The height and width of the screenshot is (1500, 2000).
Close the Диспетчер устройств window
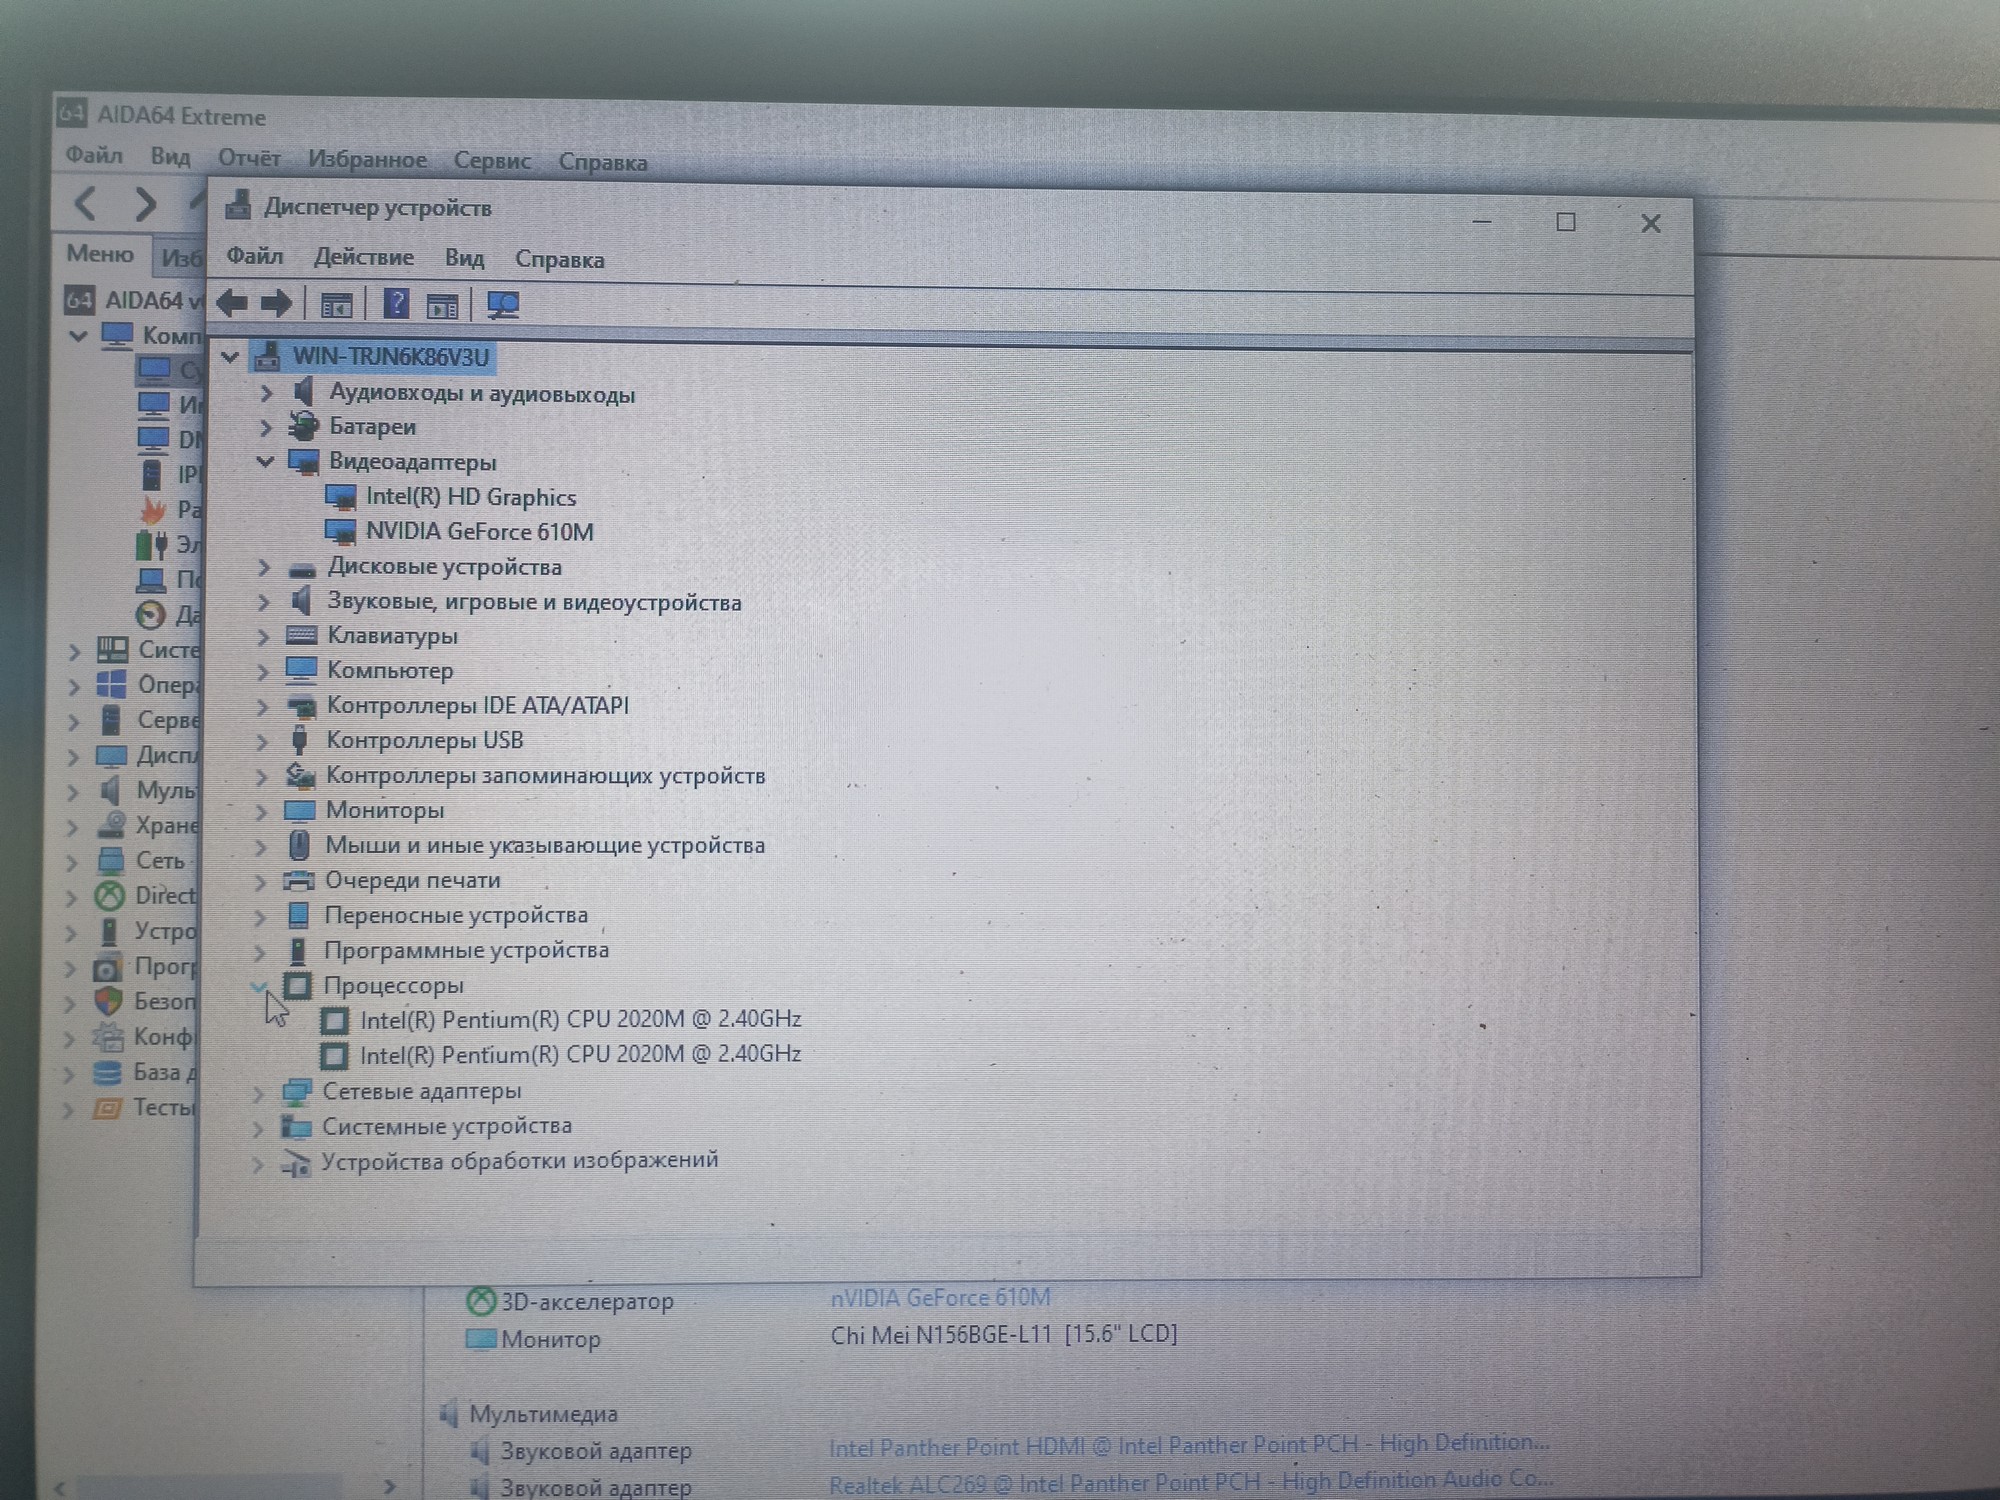tap(1650, 223)
